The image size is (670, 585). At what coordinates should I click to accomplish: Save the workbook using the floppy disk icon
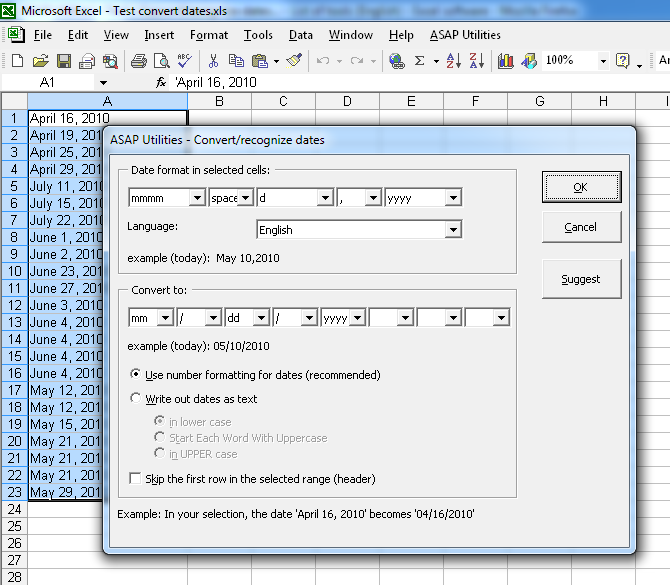click(x=64, y=61)
